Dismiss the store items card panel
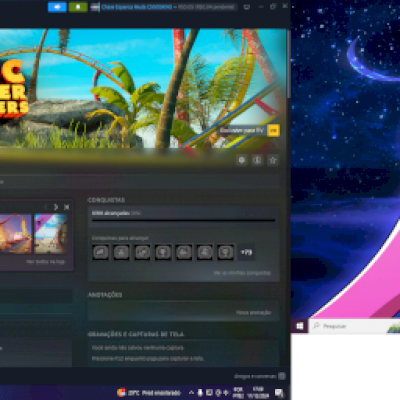 pyautogui.click(x=66, y=207)
